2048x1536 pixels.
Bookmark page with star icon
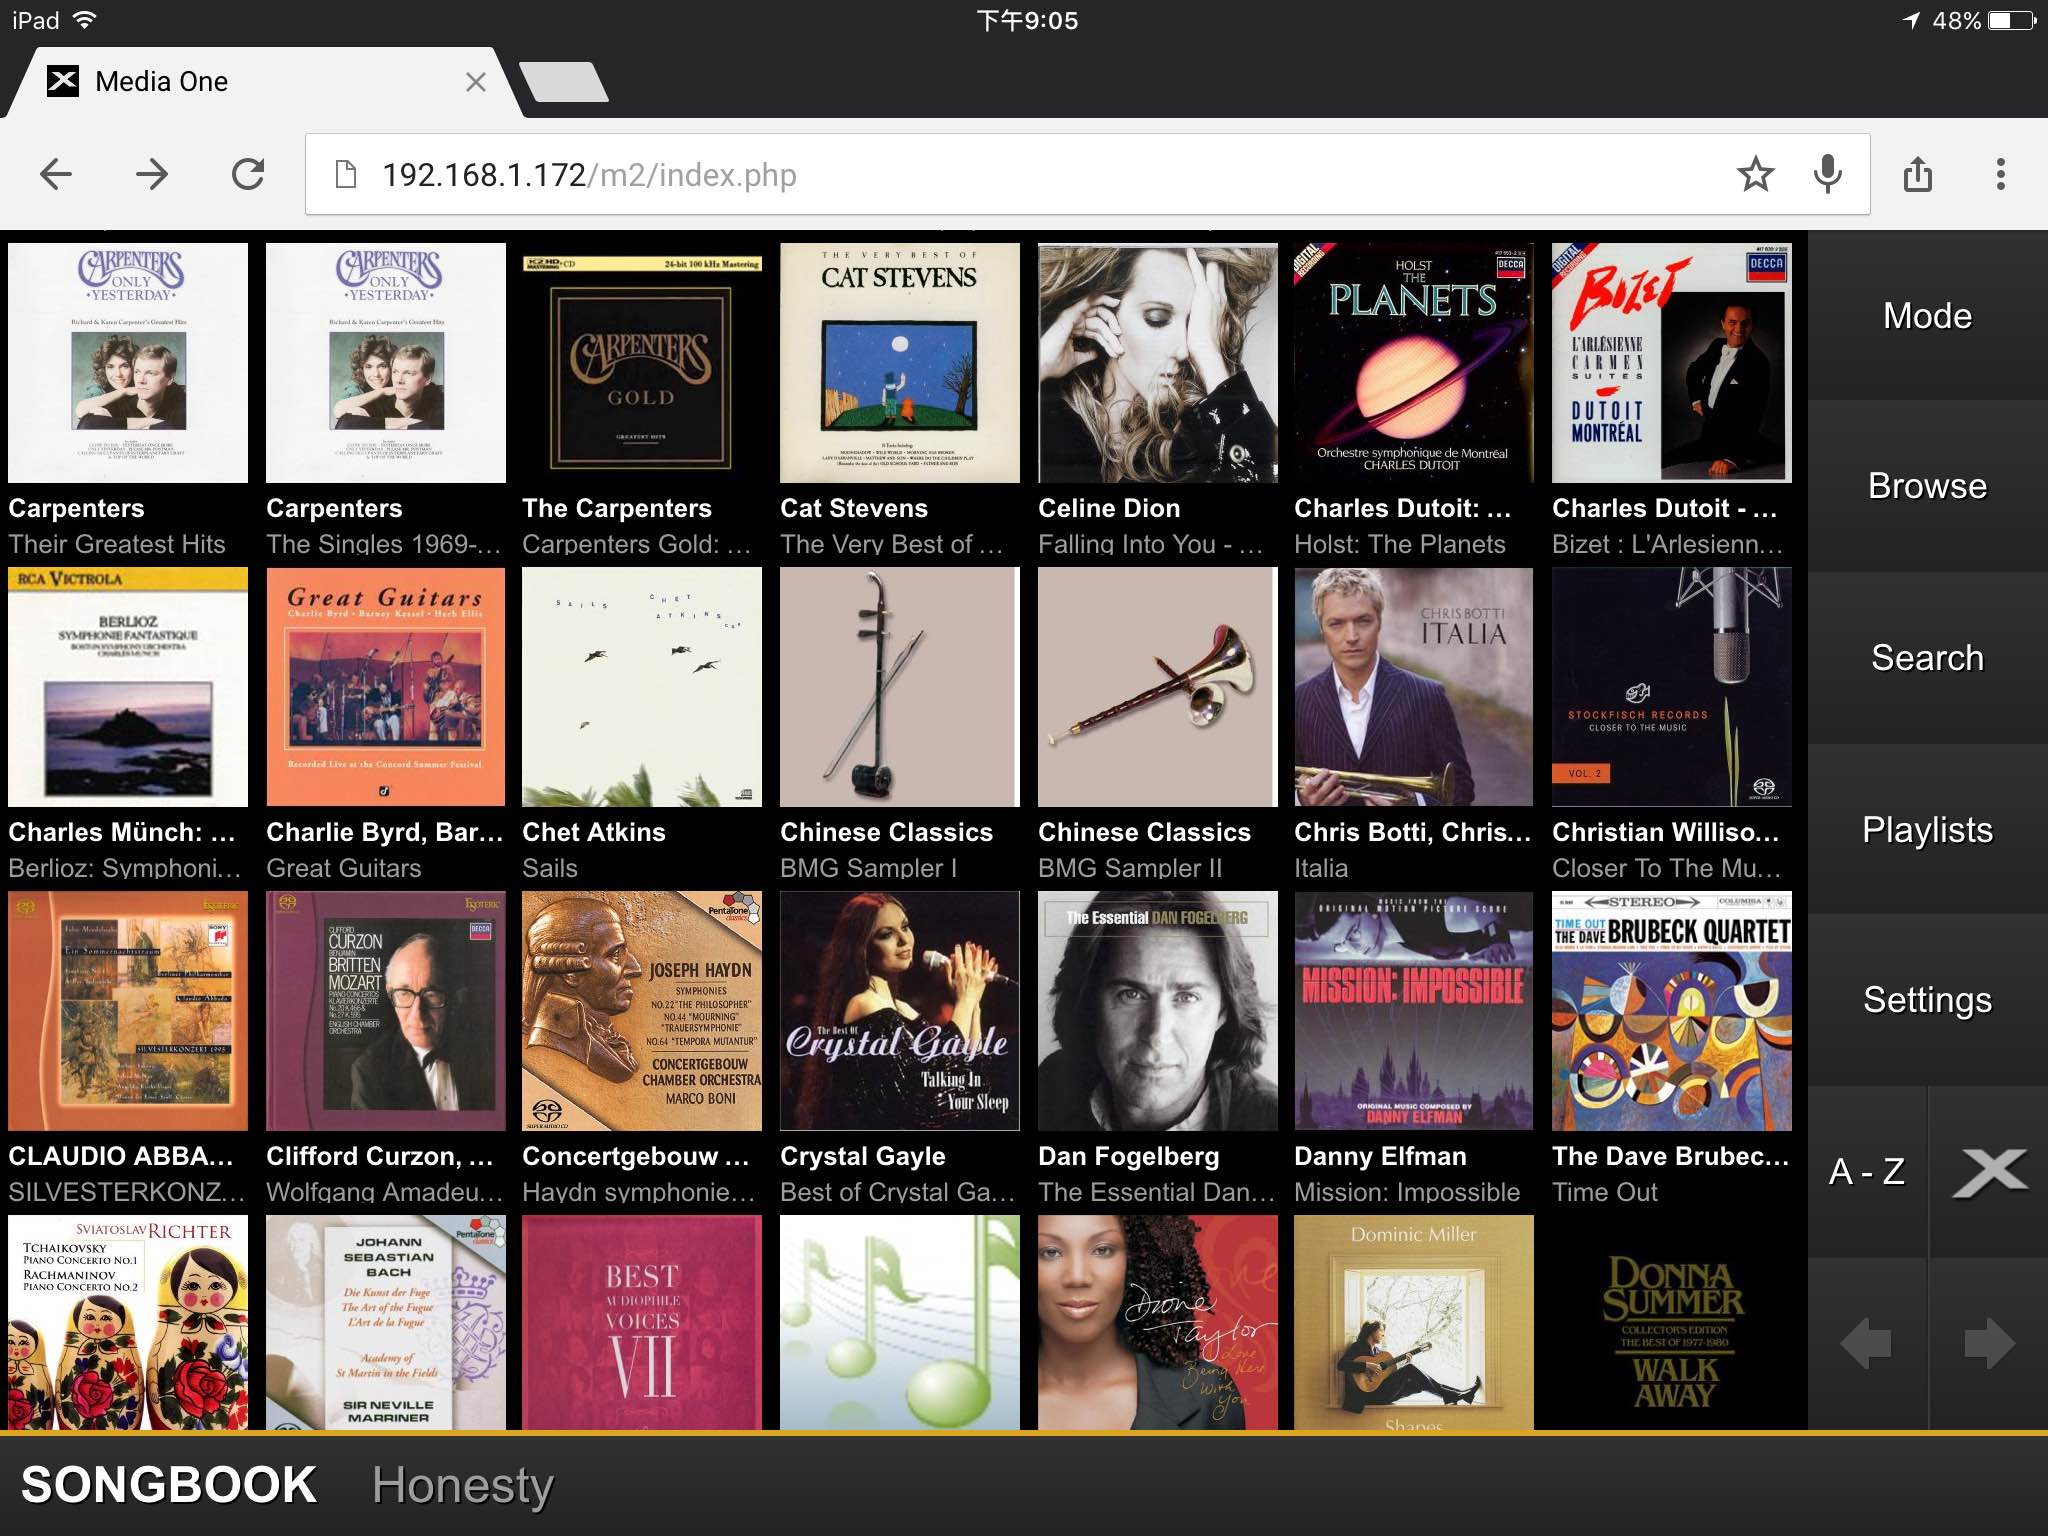coord(1755,175)
